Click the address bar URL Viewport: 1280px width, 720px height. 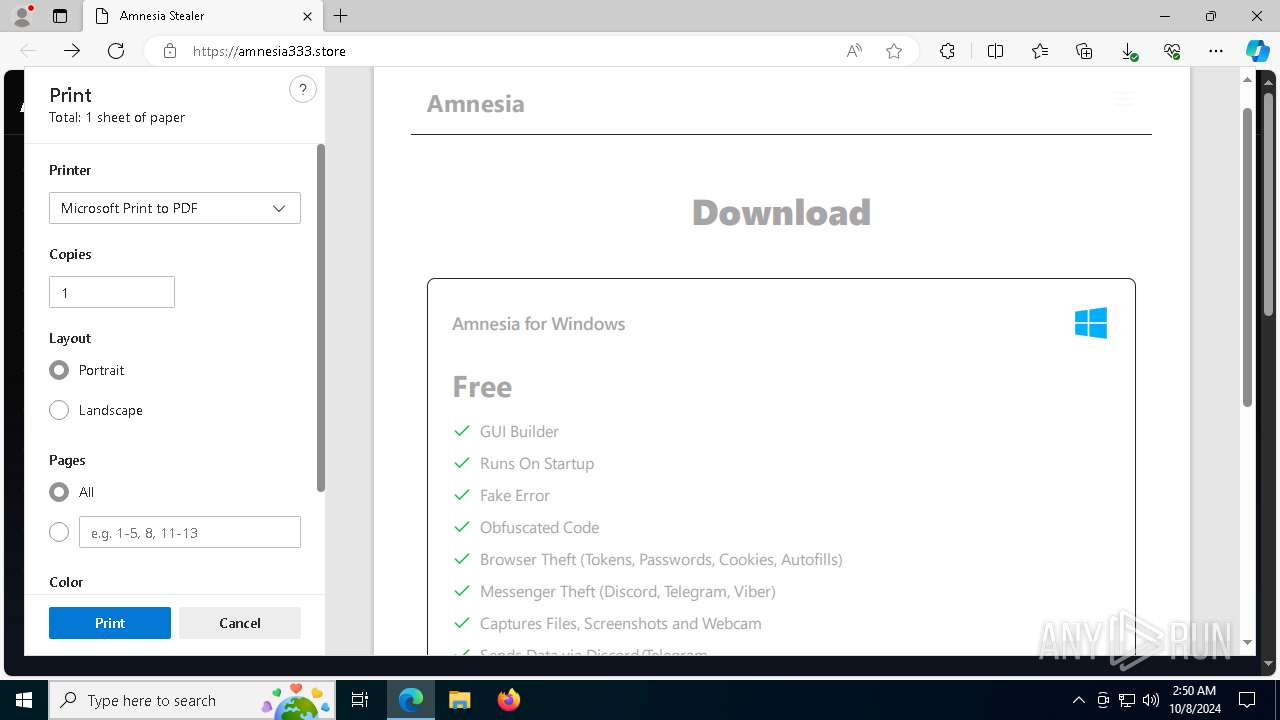269,51
